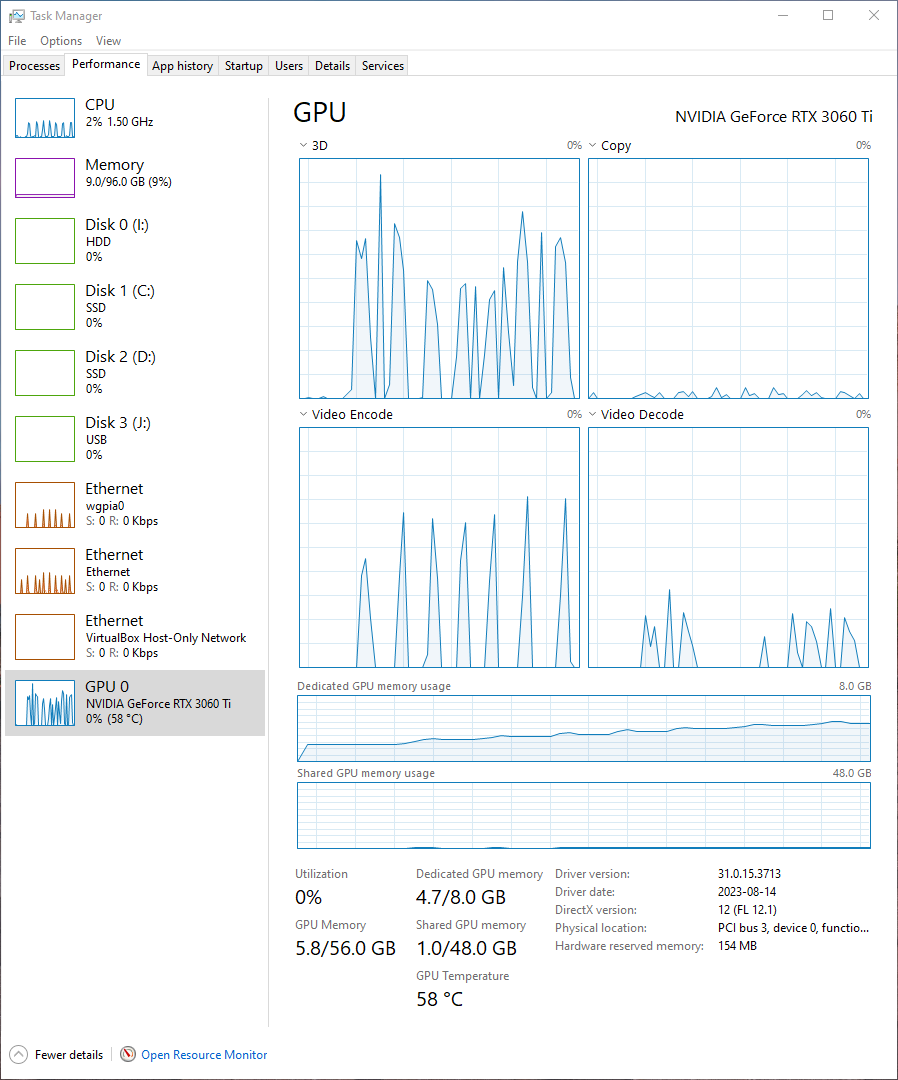Viewport: 898px width, 1080px height.
Task: Open the 3D engine graph dropdown
Action: click(x=304, y=146)
